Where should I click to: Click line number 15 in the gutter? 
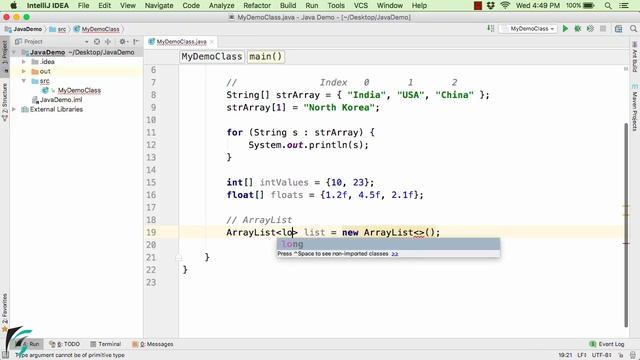pyautogui.click(x=151, y=182)
